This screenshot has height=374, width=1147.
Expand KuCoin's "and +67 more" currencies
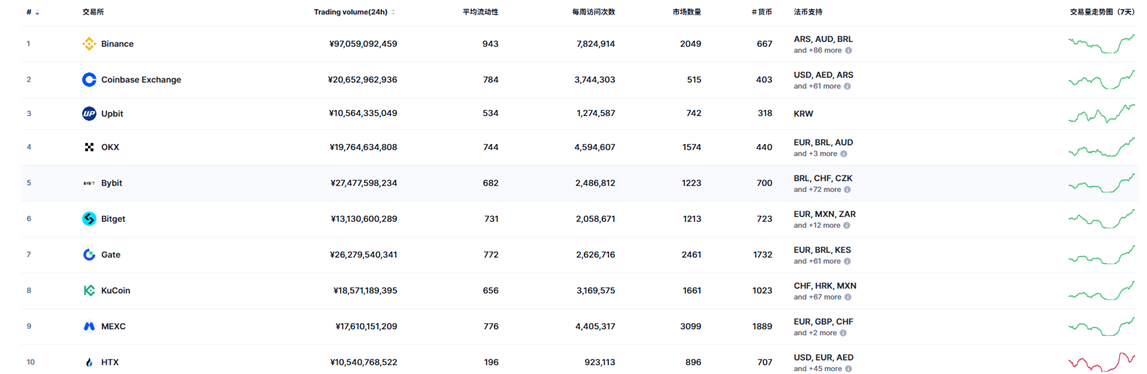point(817,297)
